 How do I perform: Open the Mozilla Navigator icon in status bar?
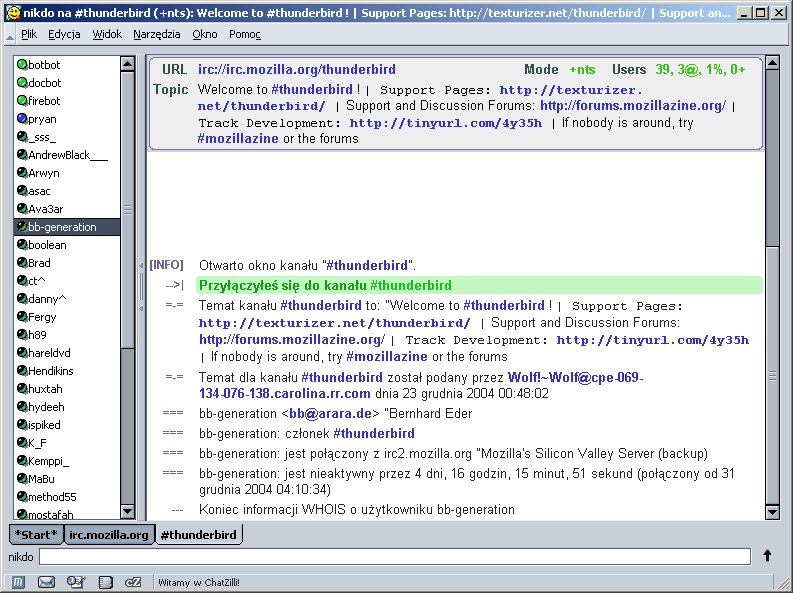pyautogui.click(x=18, y=582)
